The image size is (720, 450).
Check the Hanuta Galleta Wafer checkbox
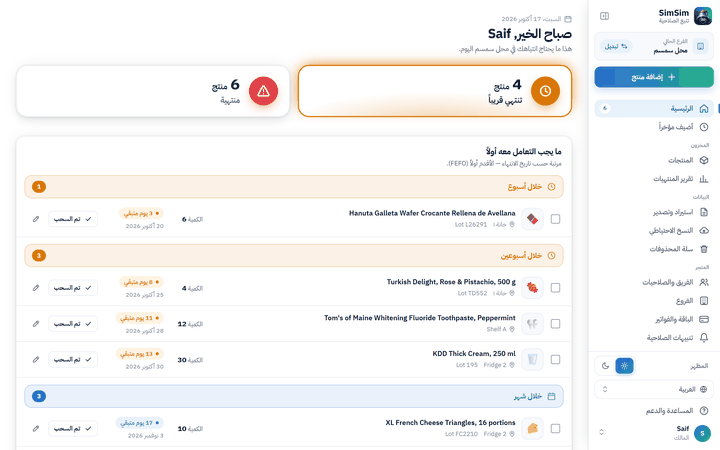(555, 219)
